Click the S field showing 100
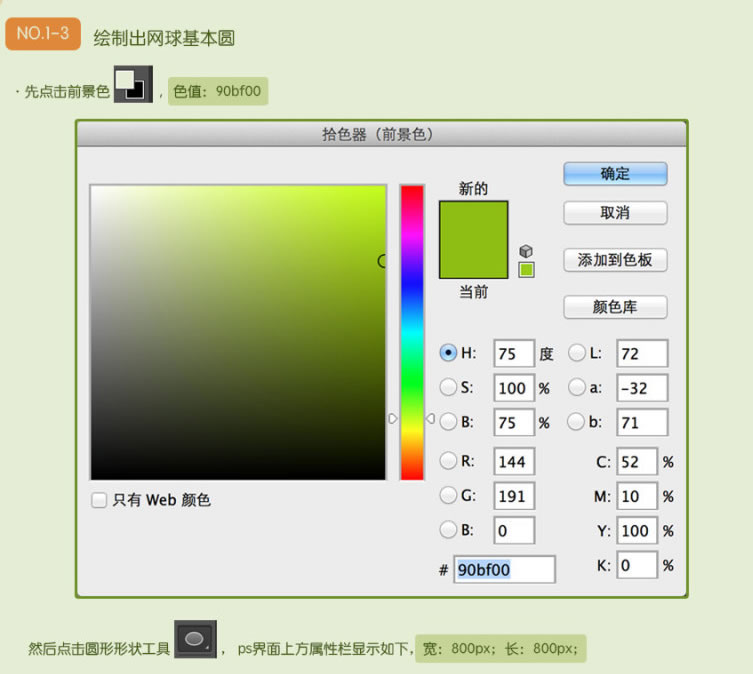The image size is (753, 674). 514,388
